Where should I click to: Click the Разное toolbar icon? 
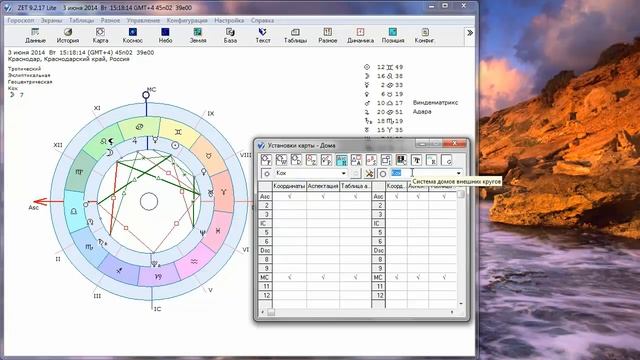[x=328, y=36]
